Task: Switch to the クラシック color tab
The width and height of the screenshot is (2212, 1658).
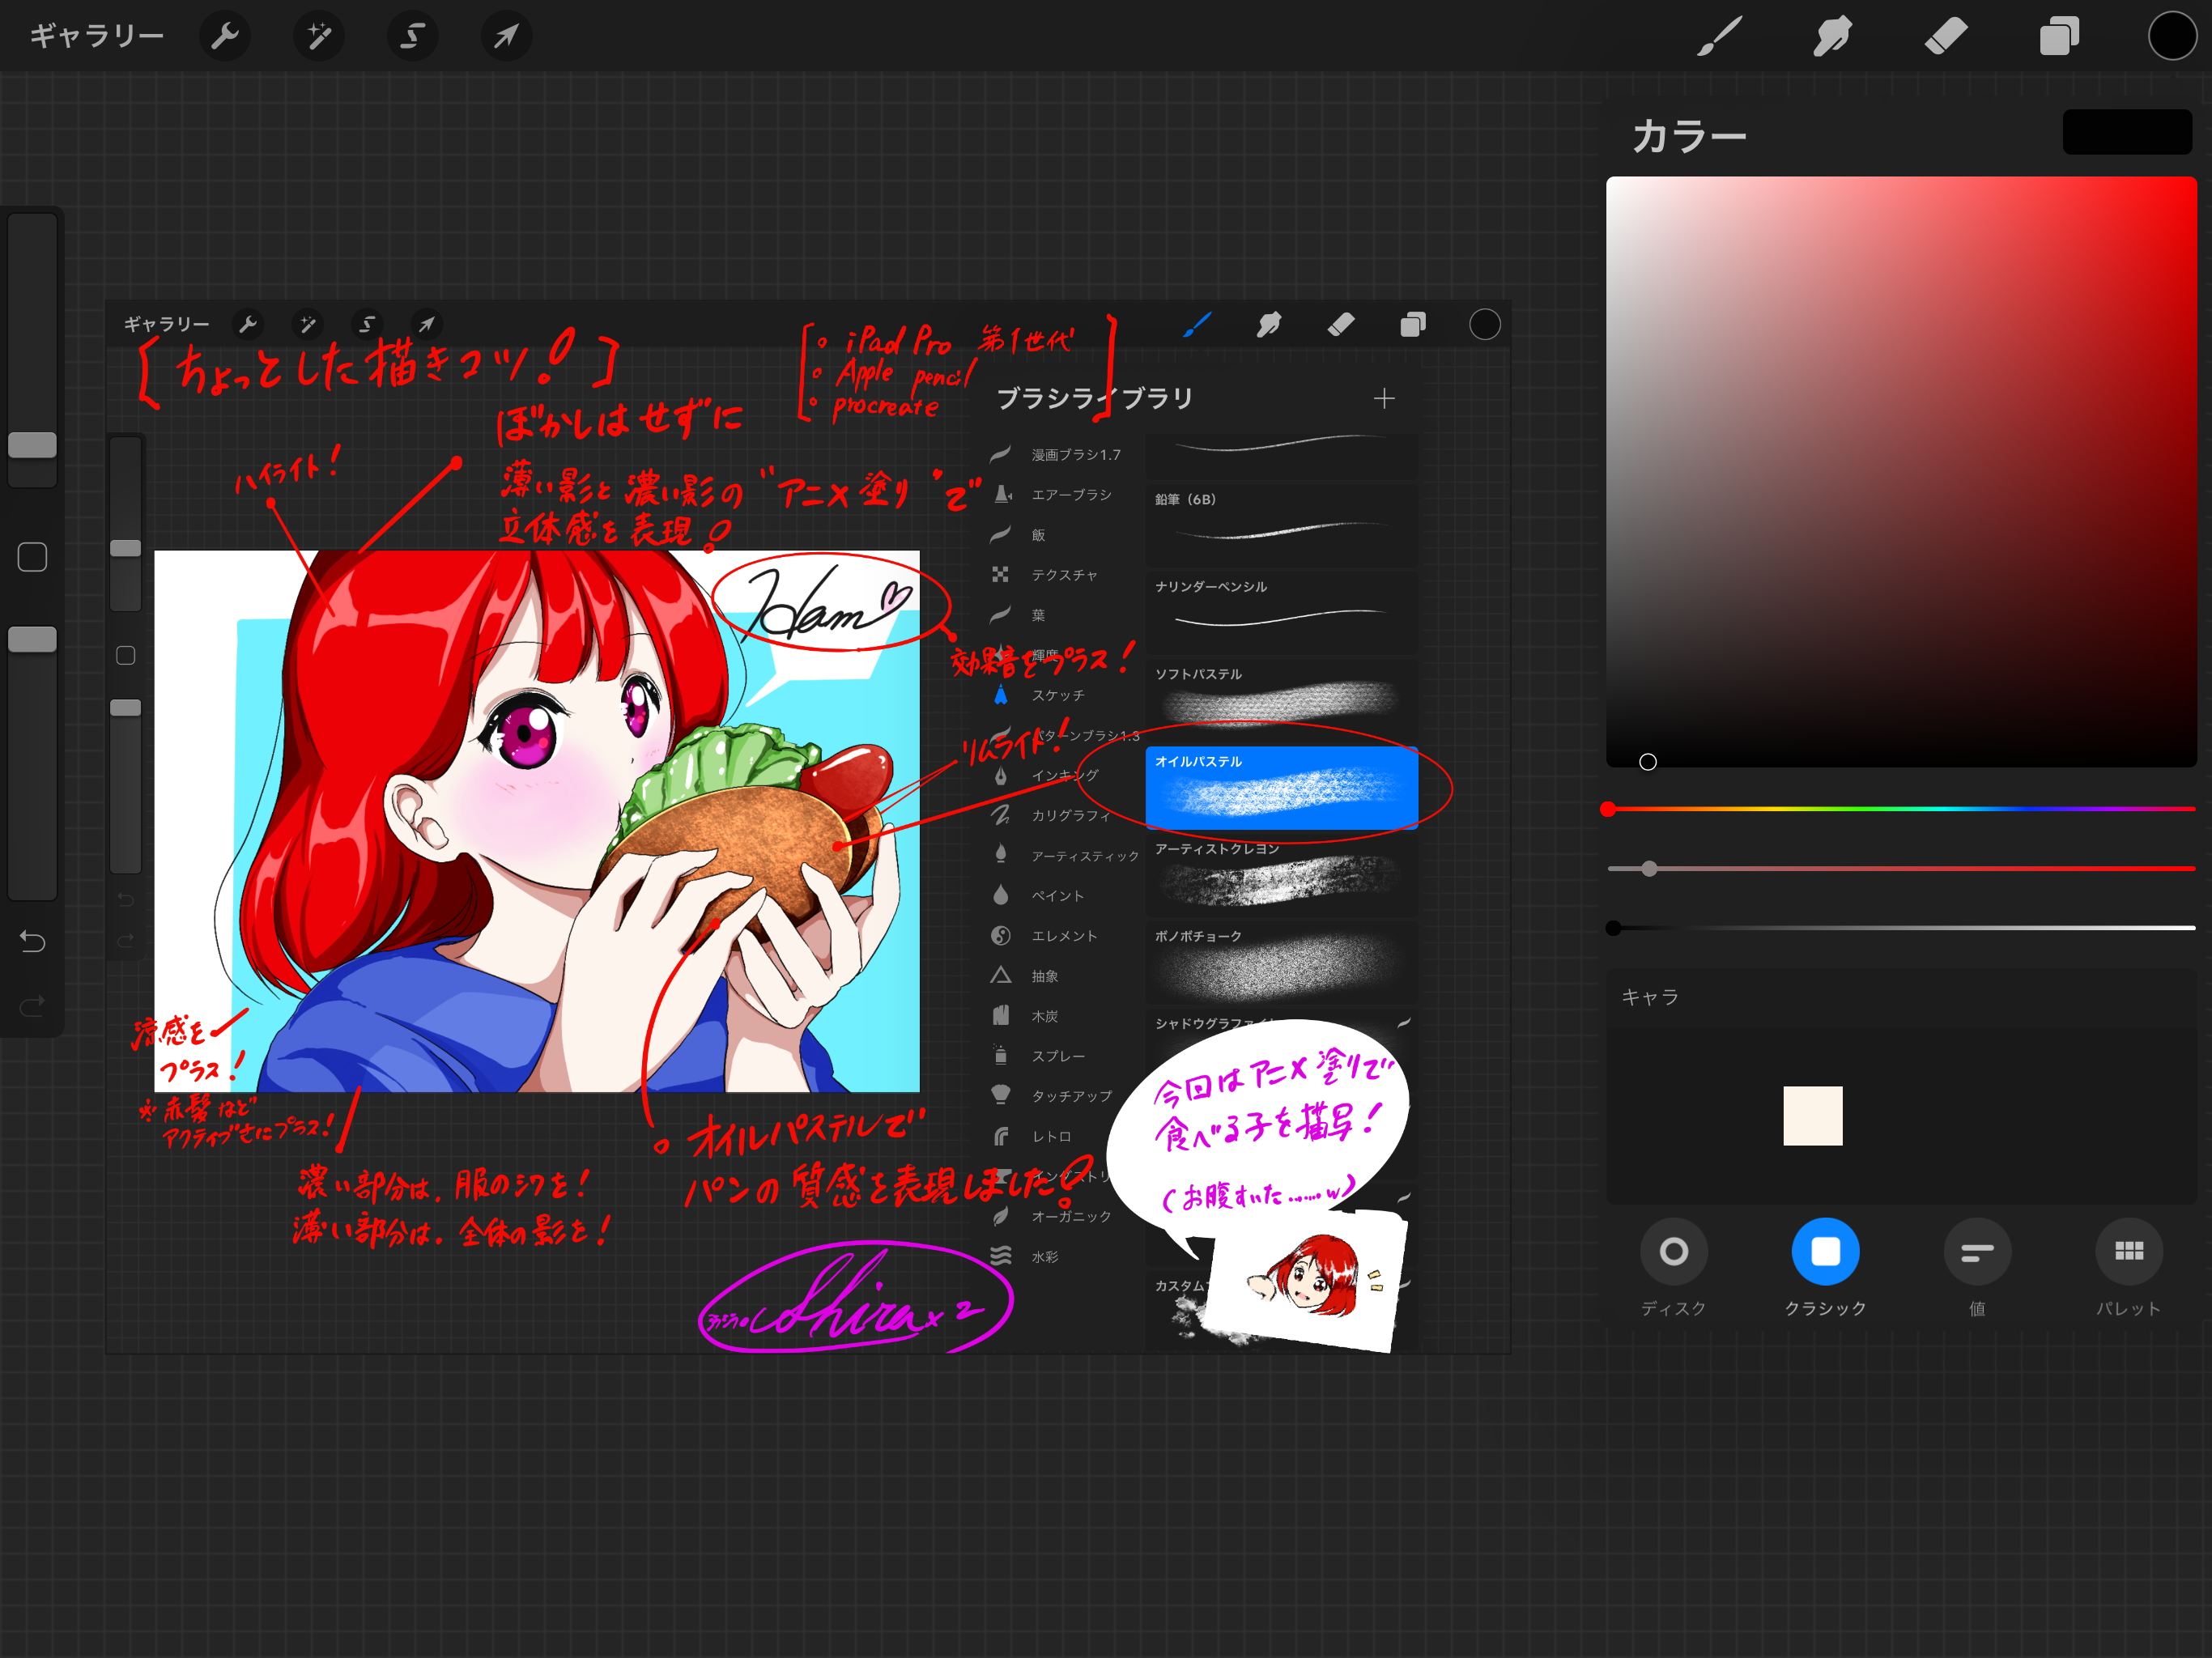Action: click(x=1825, y=1268)
